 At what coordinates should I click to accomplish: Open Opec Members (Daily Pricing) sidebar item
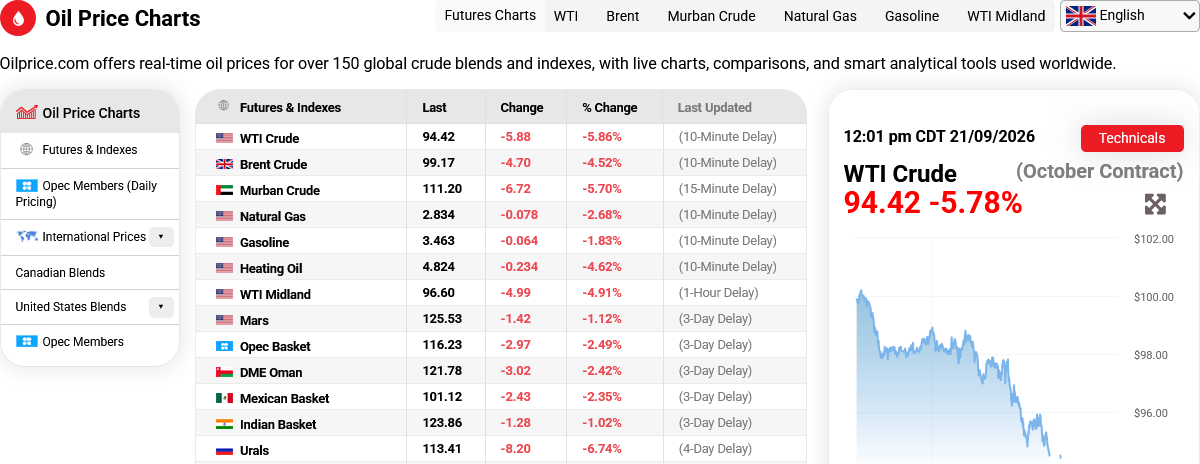pyautogui.click(x=90, y=194)
